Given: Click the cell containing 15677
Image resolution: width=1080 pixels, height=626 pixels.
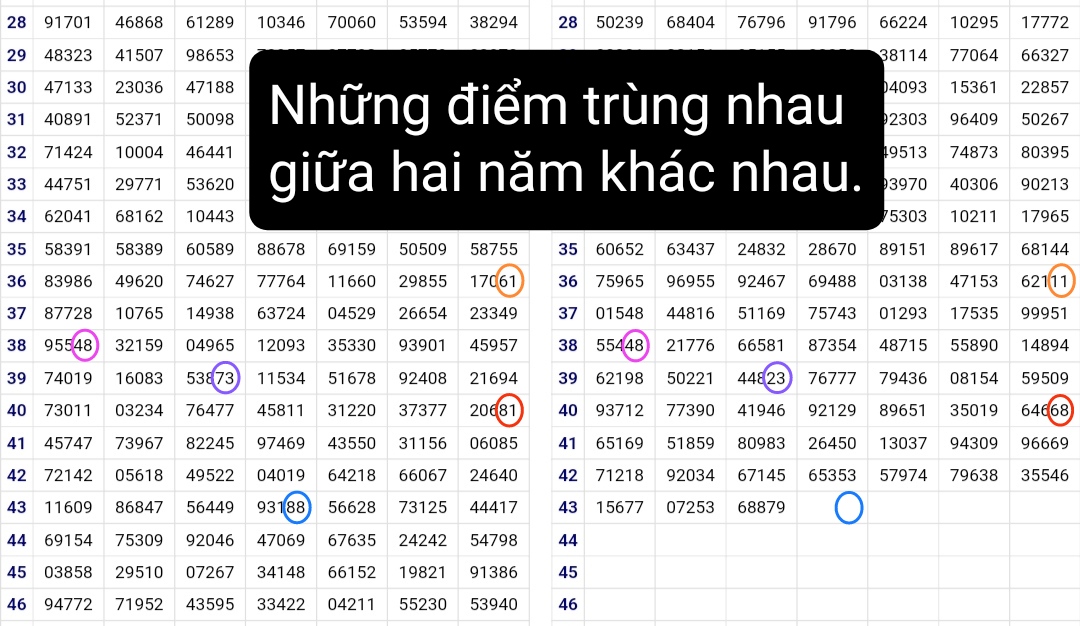Looking at the screenshot, I should tap(620, 507).
